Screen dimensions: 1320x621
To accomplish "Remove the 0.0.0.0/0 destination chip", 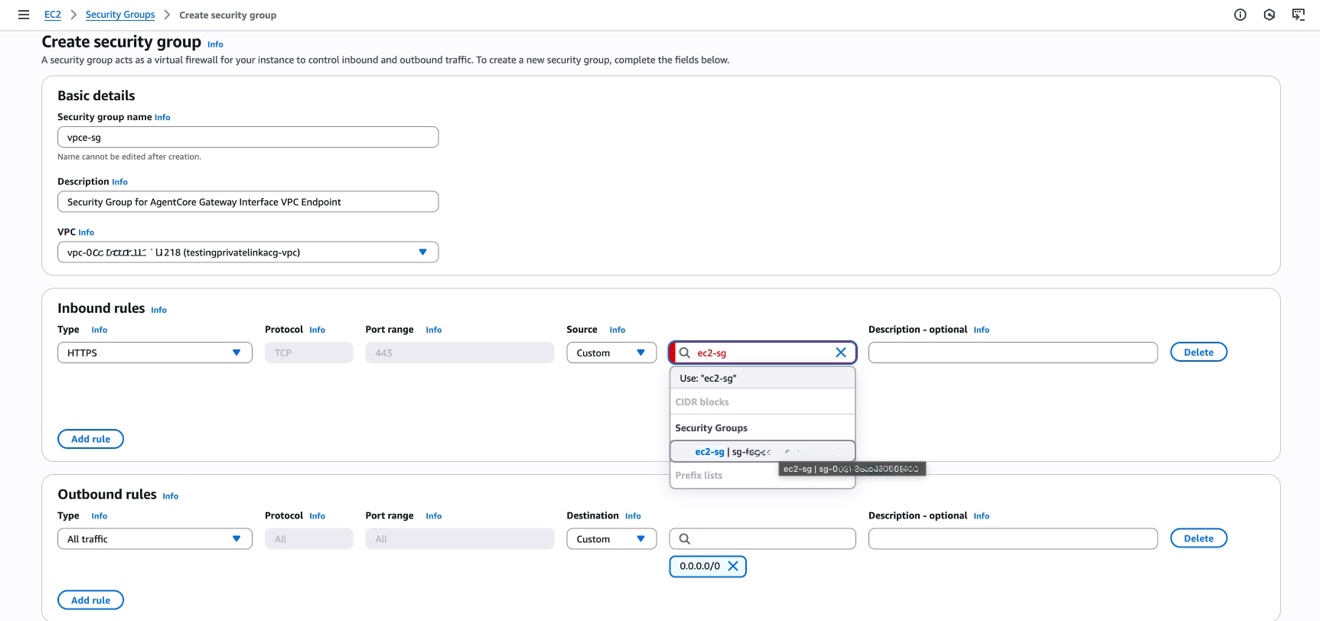I will coord(733,566).
